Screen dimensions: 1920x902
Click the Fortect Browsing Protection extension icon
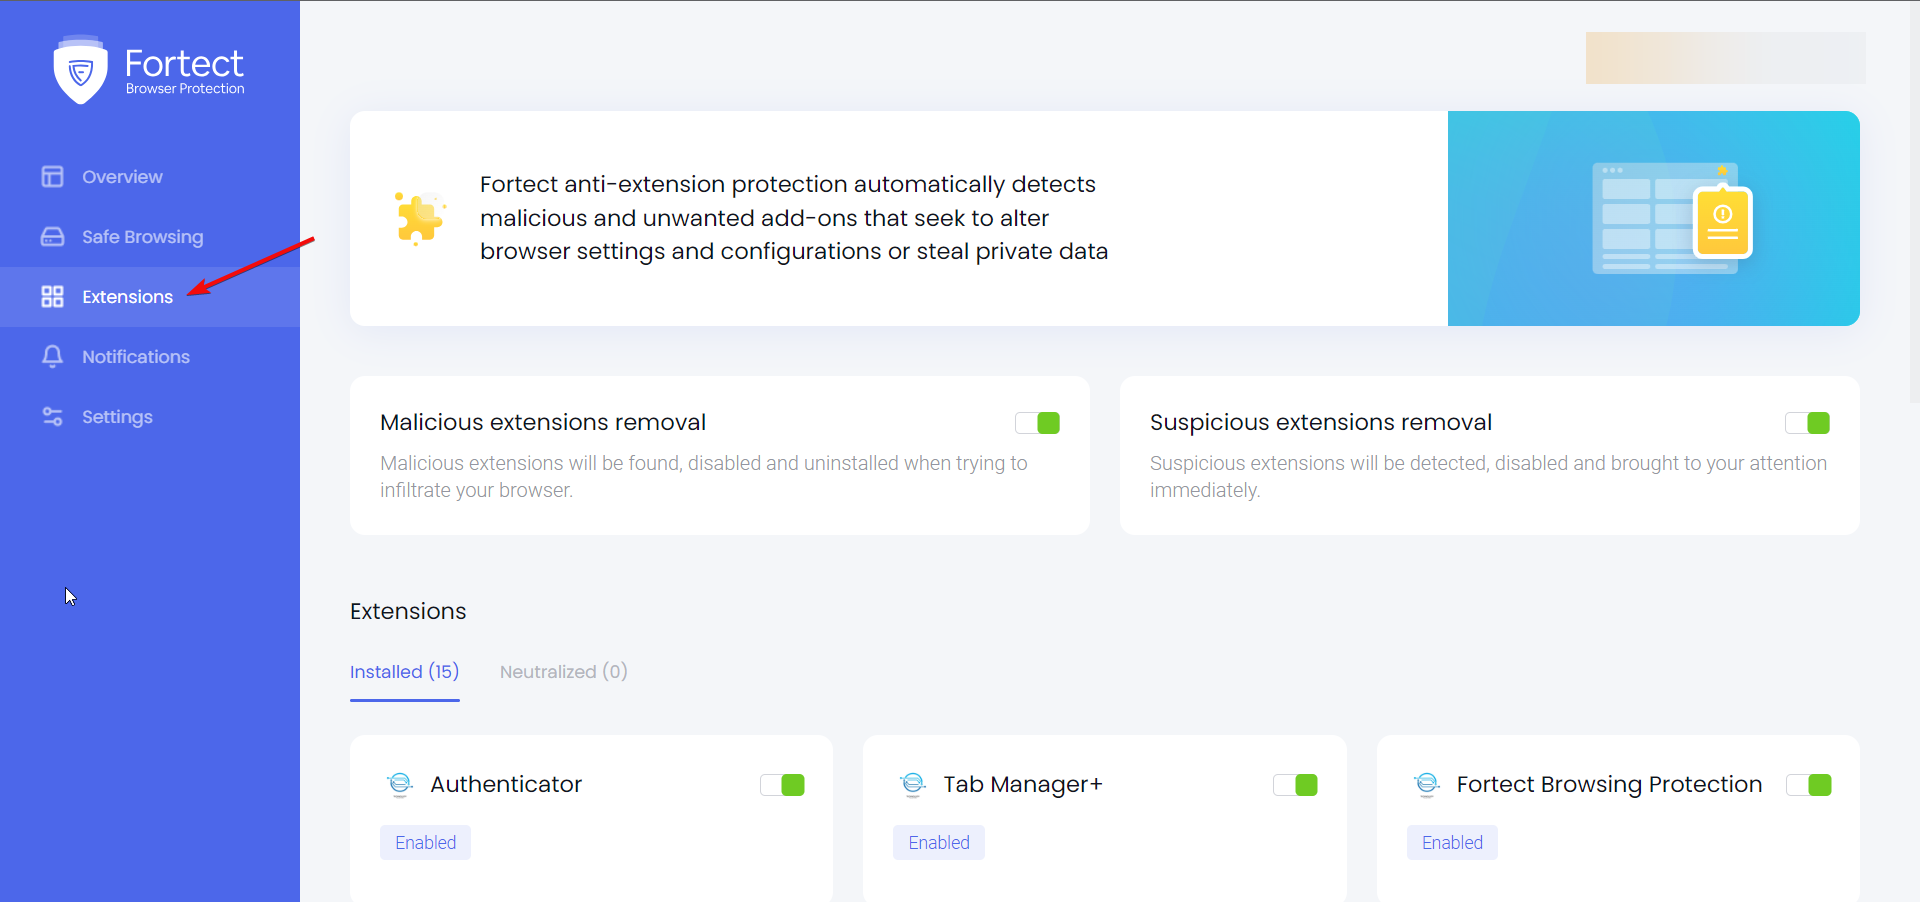(x=1427, y=784)
